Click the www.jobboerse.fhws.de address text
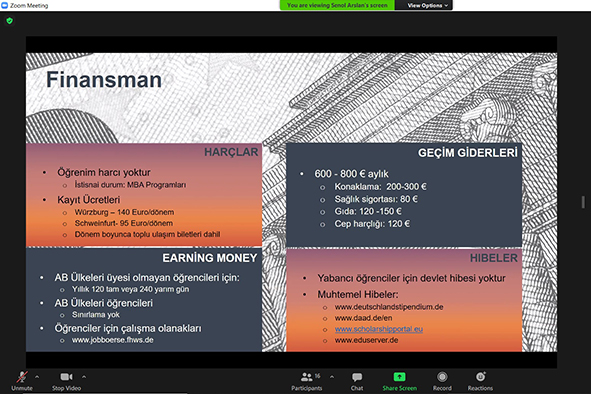The width and height of the screenshot is (591, 394). click(113, 340)
